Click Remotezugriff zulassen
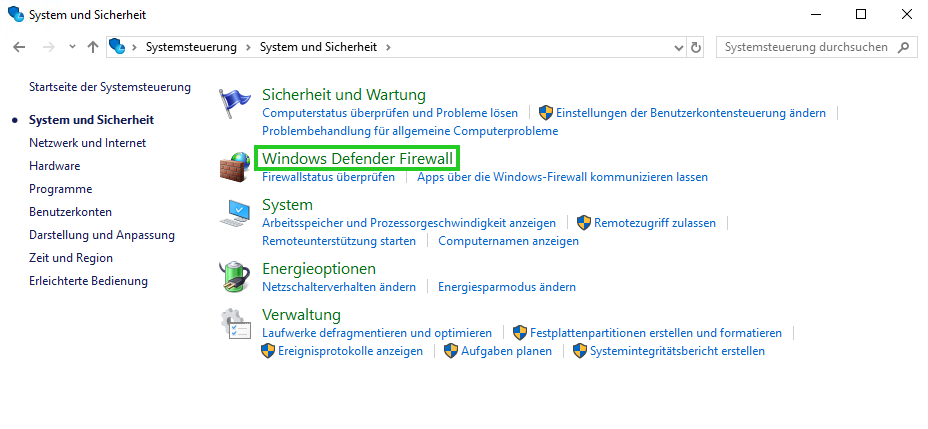 click(655, 223)
